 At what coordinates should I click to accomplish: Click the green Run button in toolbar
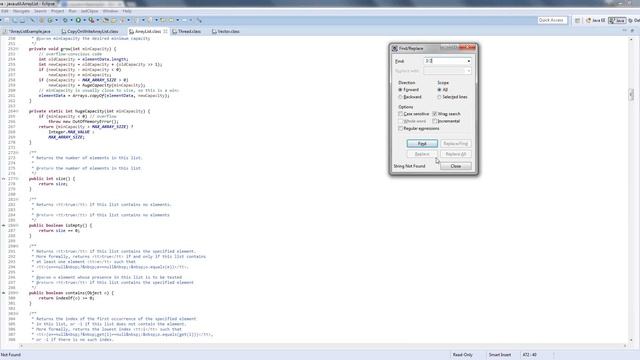78,20
